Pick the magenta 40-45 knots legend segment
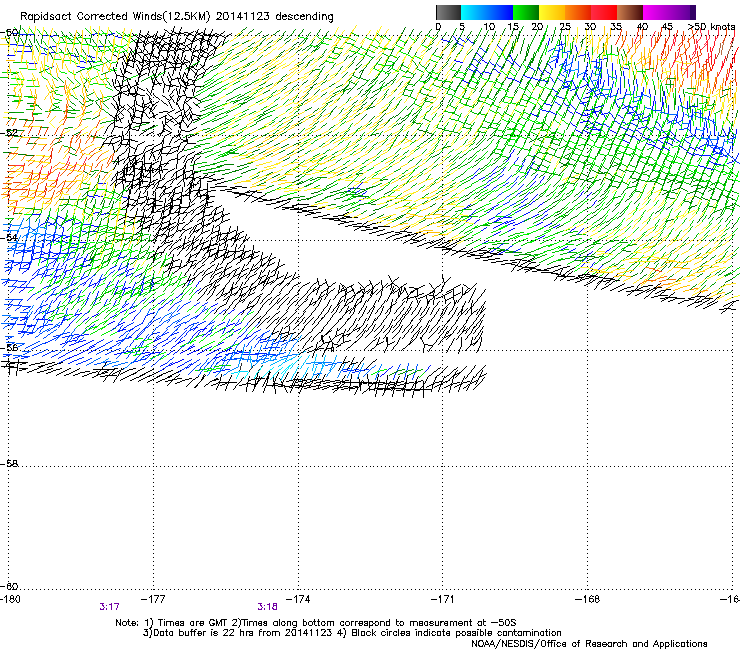Viewport: 740px width, 650px height. [x=656, y=12]
